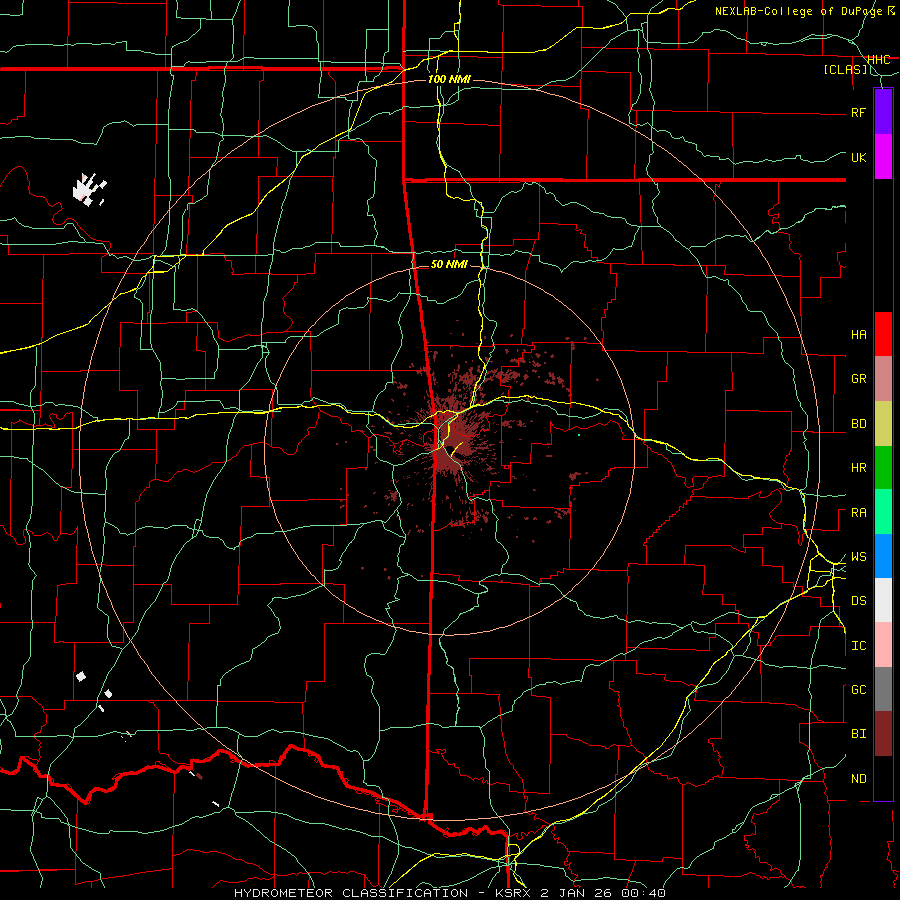900x900 pixels.
Task: Select the red HA legend swatch
Action: pyautogui.click(x=883, y=334)
